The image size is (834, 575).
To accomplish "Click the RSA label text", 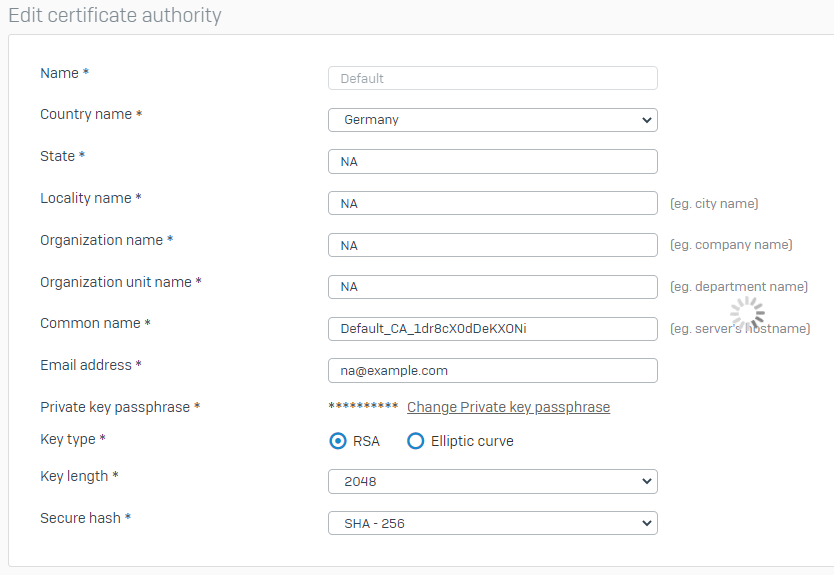I will pyautogui.click(x=366, y=441).
